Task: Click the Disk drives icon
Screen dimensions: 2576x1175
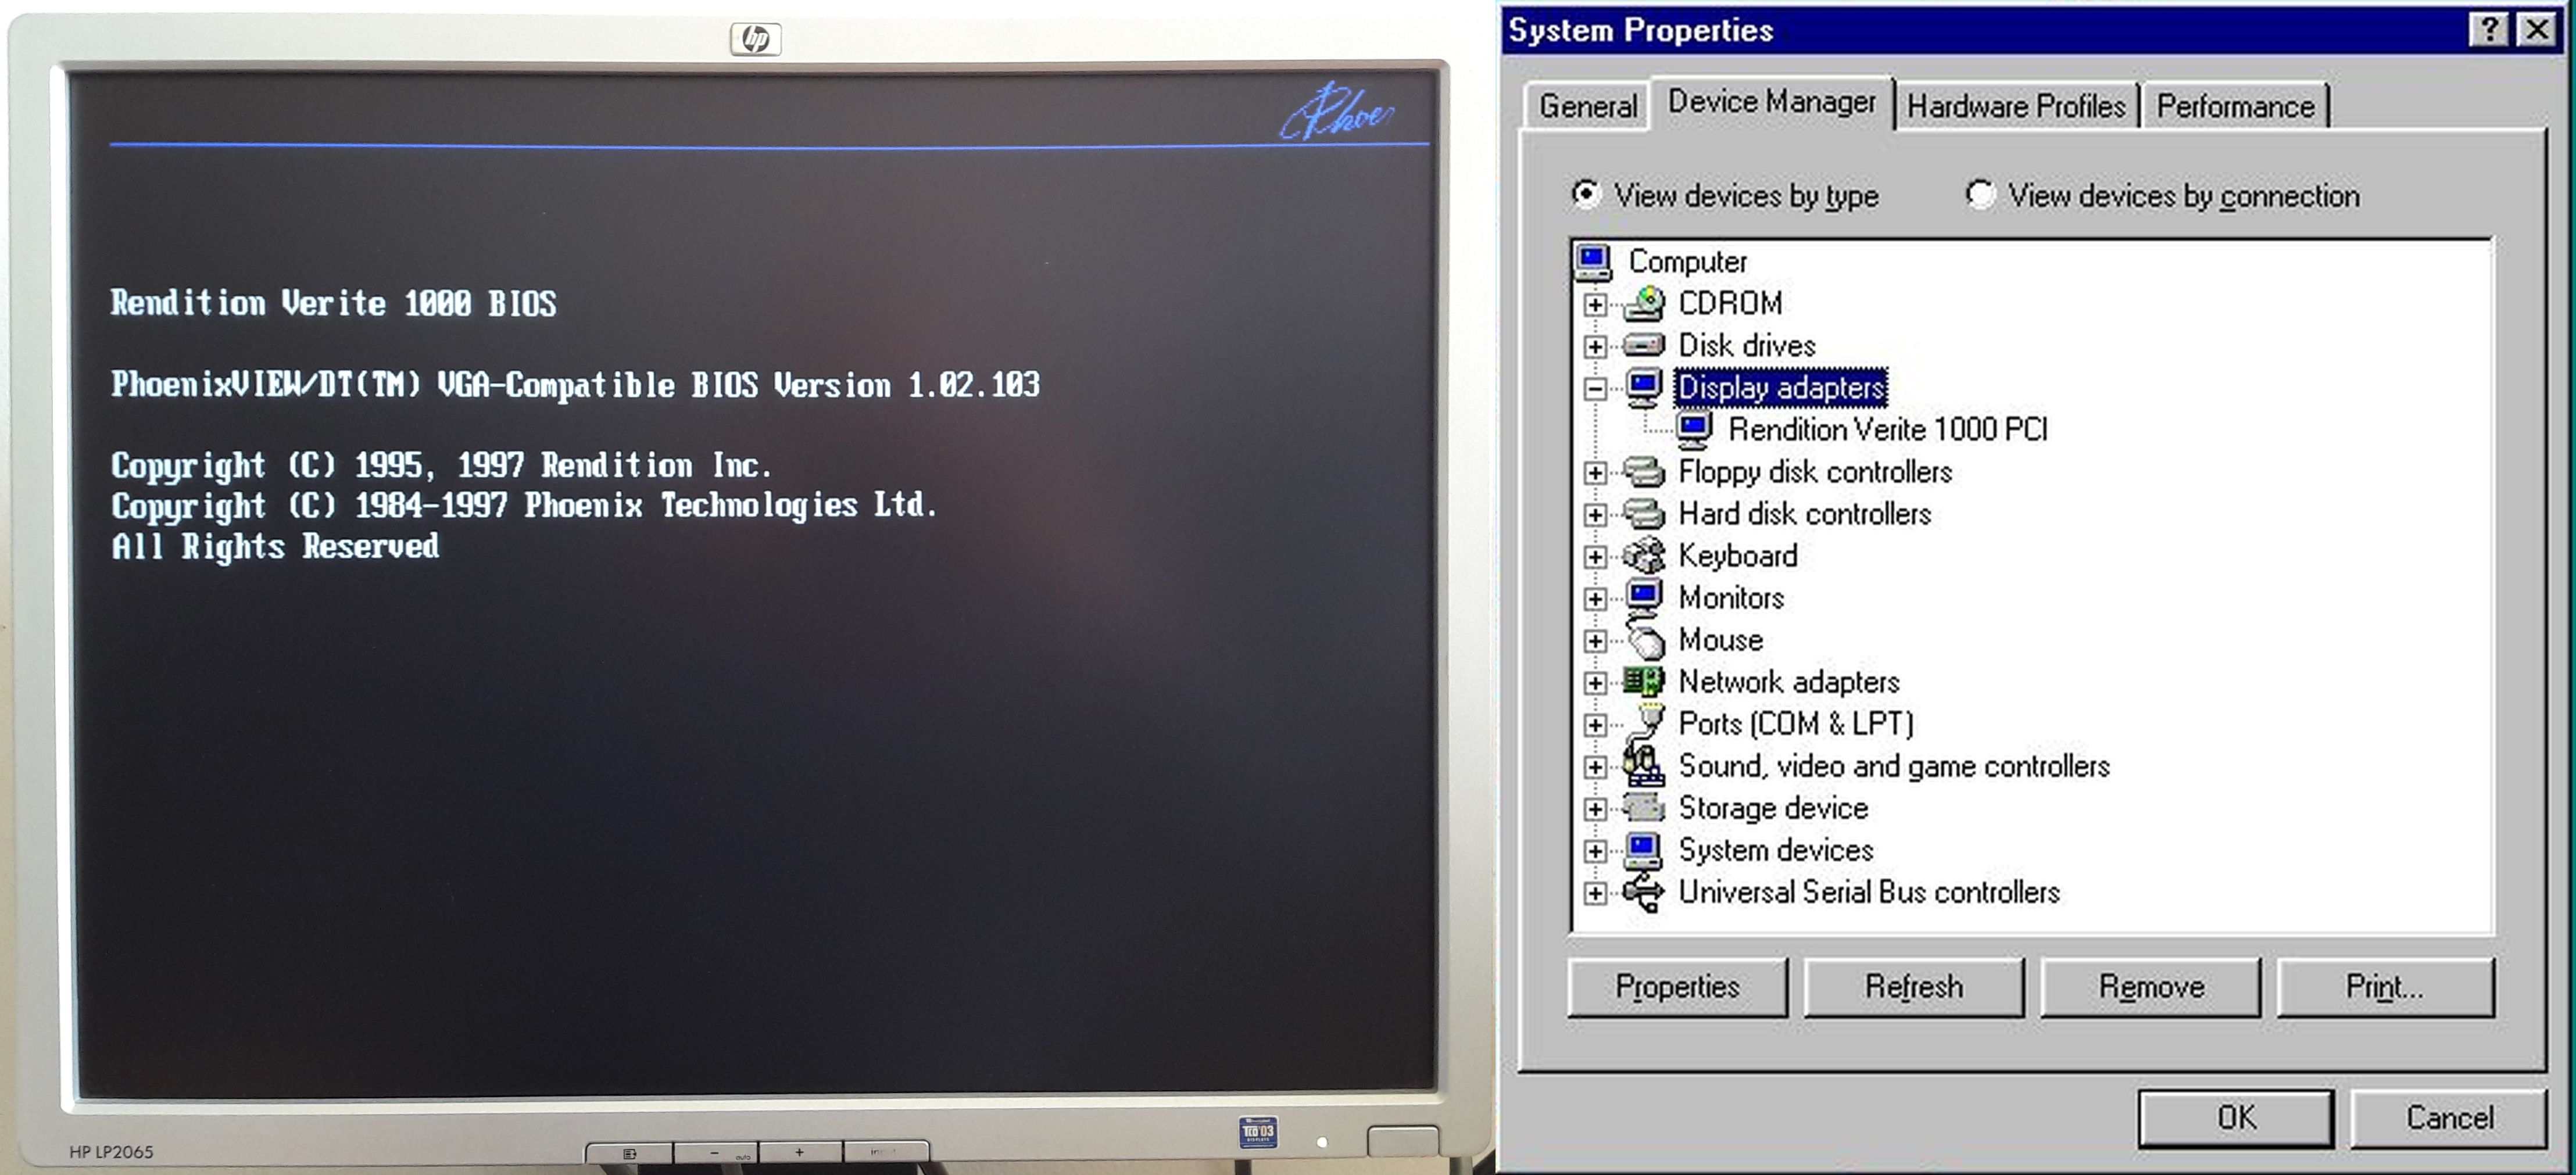Action: click(x=1643, y=345)
